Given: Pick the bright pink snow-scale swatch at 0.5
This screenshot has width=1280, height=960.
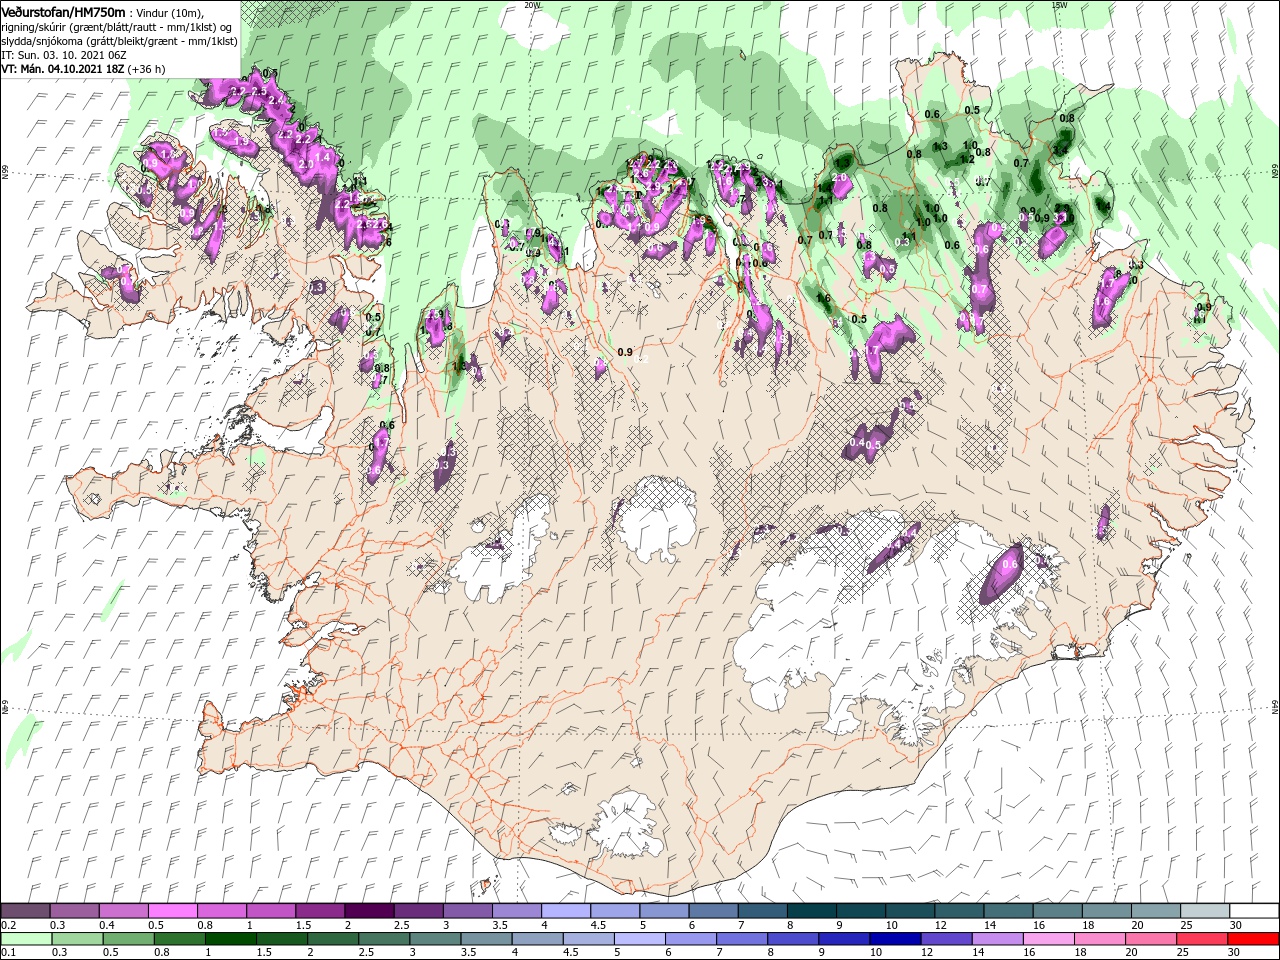Looking at the screenshot, I should 172,911.
